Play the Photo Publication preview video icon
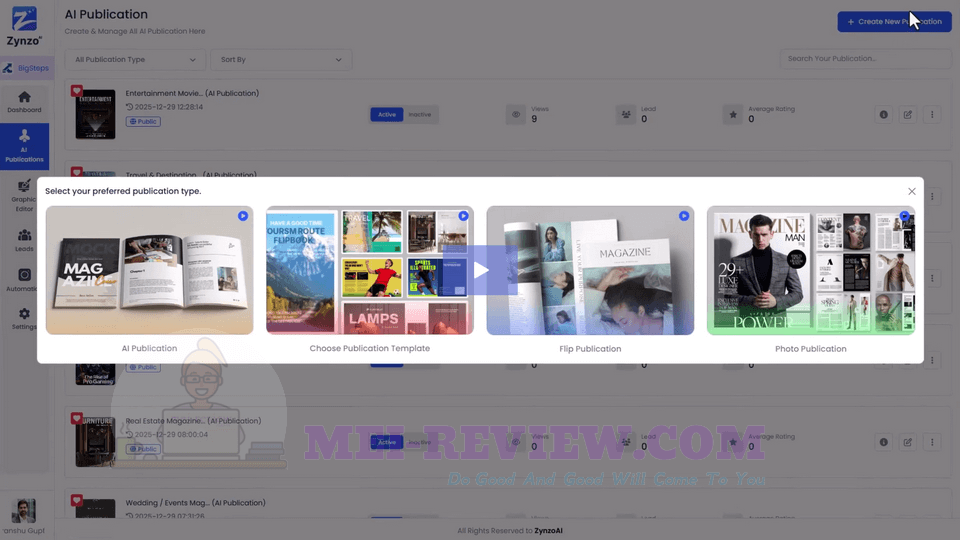The image size is (960, 540). 904,216
